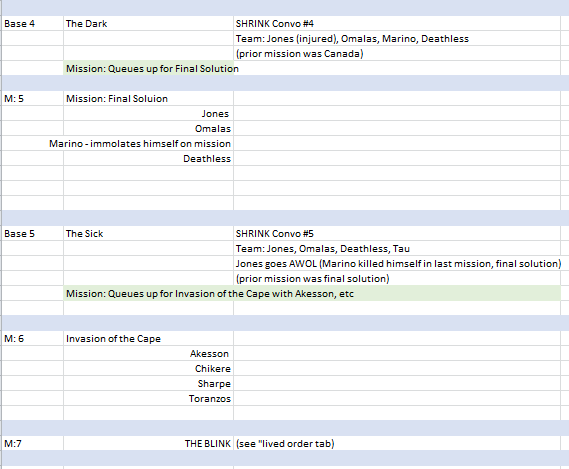Screen dimensions: 569x469
Task: Click the Toranzos cell
Action: click(148, 399)
